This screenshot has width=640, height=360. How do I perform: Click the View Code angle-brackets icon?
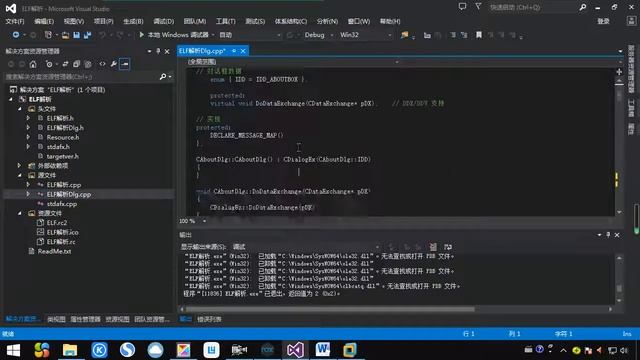pos(102,64)
